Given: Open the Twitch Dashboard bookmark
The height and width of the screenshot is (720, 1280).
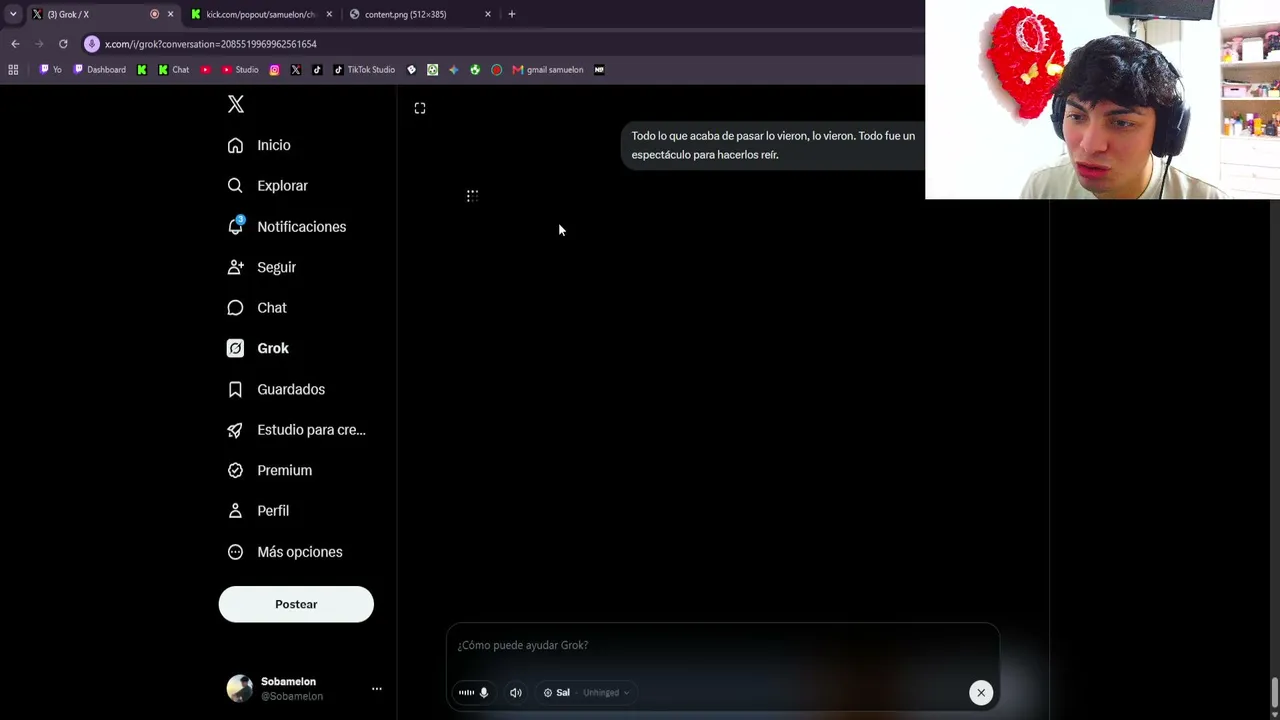Looking at the screenshot, I should [100, 70].
